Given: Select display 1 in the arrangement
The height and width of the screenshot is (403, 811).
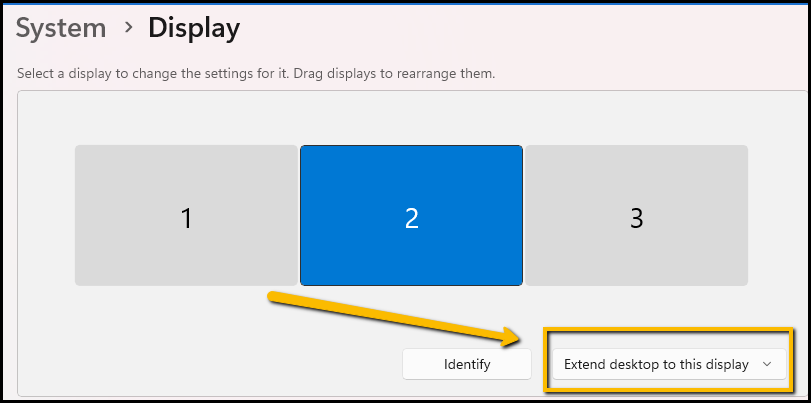Looking at the screenshot, I should (186, 215).
